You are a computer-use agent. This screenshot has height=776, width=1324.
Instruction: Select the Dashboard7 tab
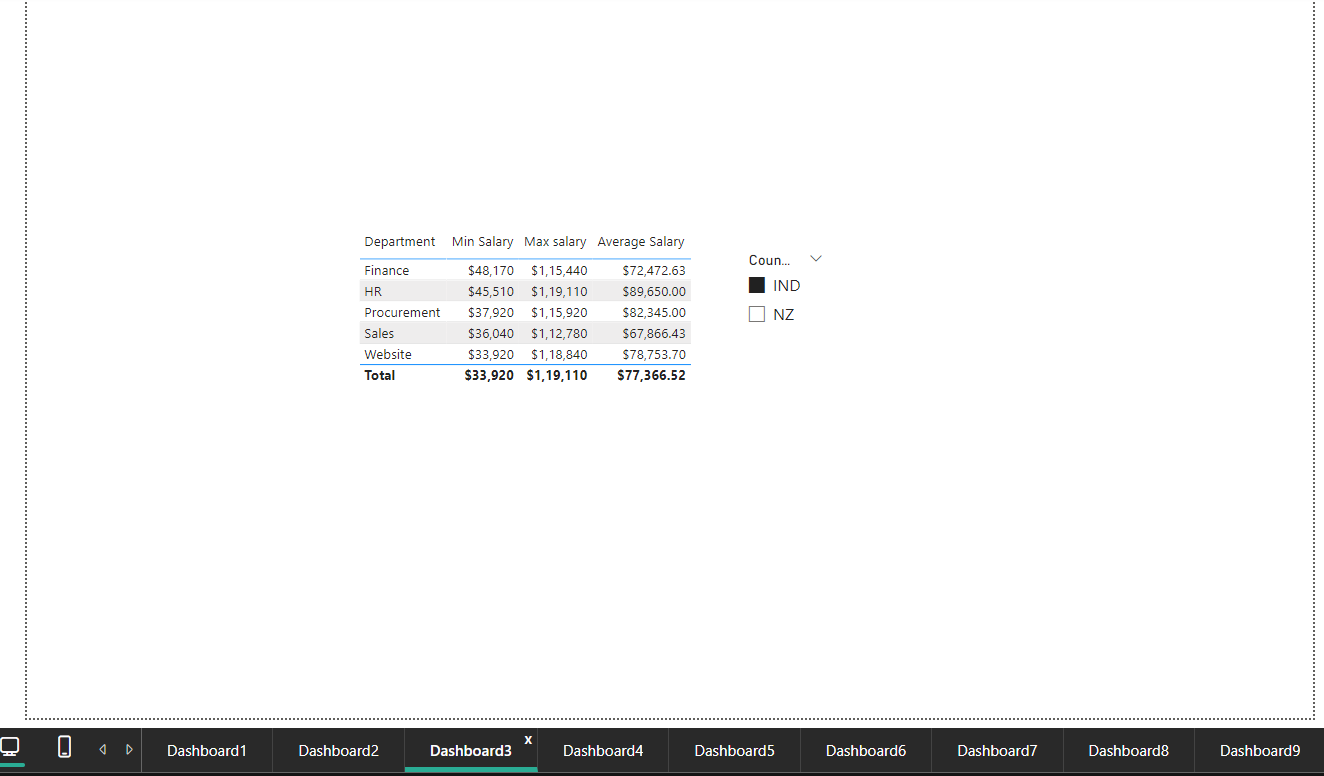pos(996,750)
